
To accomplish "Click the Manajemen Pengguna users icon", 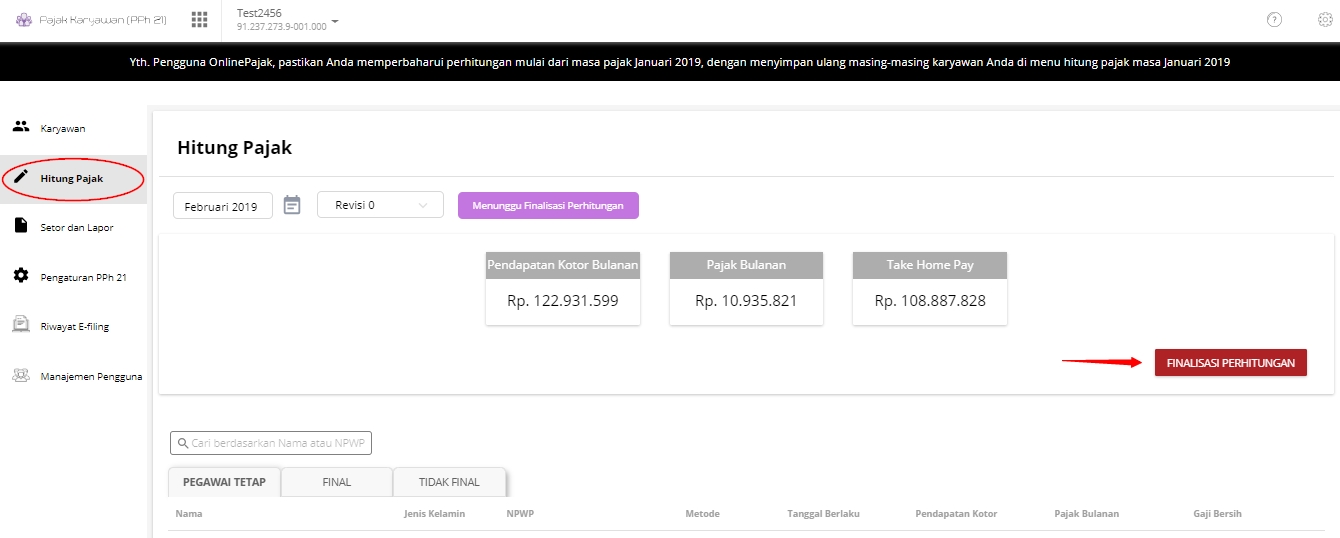I will (20, 376).
